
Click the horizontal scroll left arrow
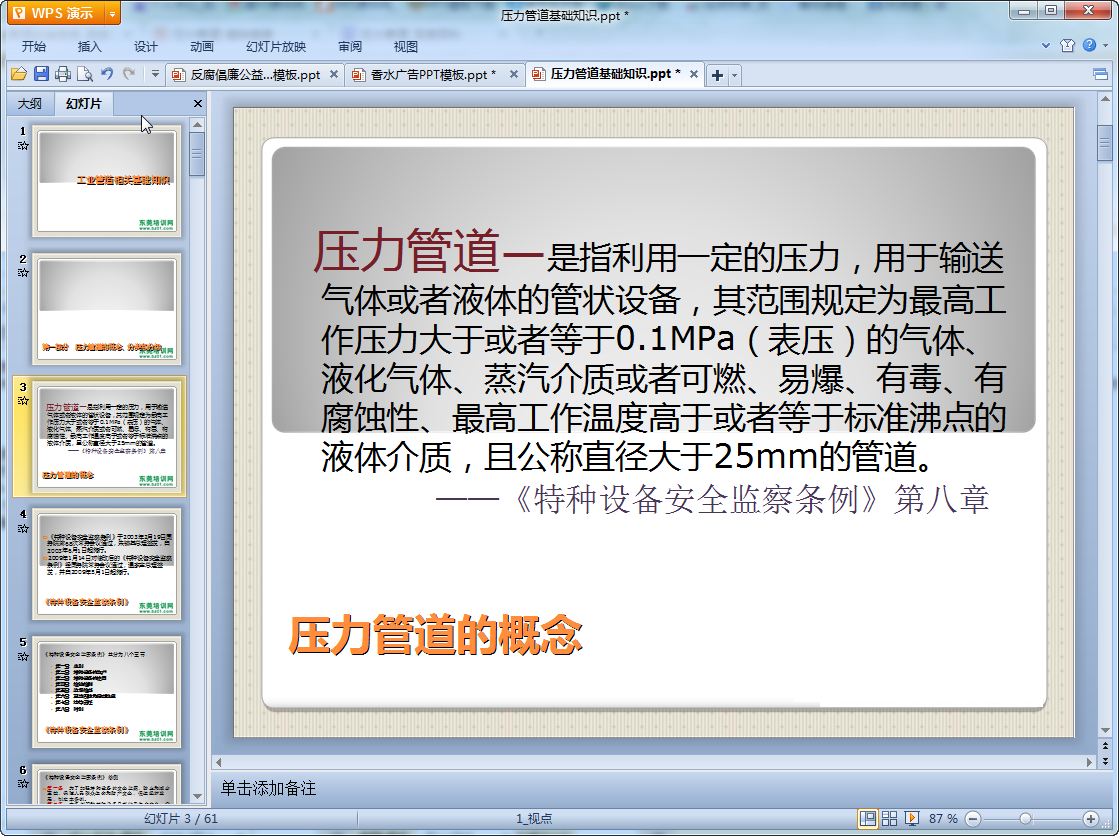tap(218, 762)
